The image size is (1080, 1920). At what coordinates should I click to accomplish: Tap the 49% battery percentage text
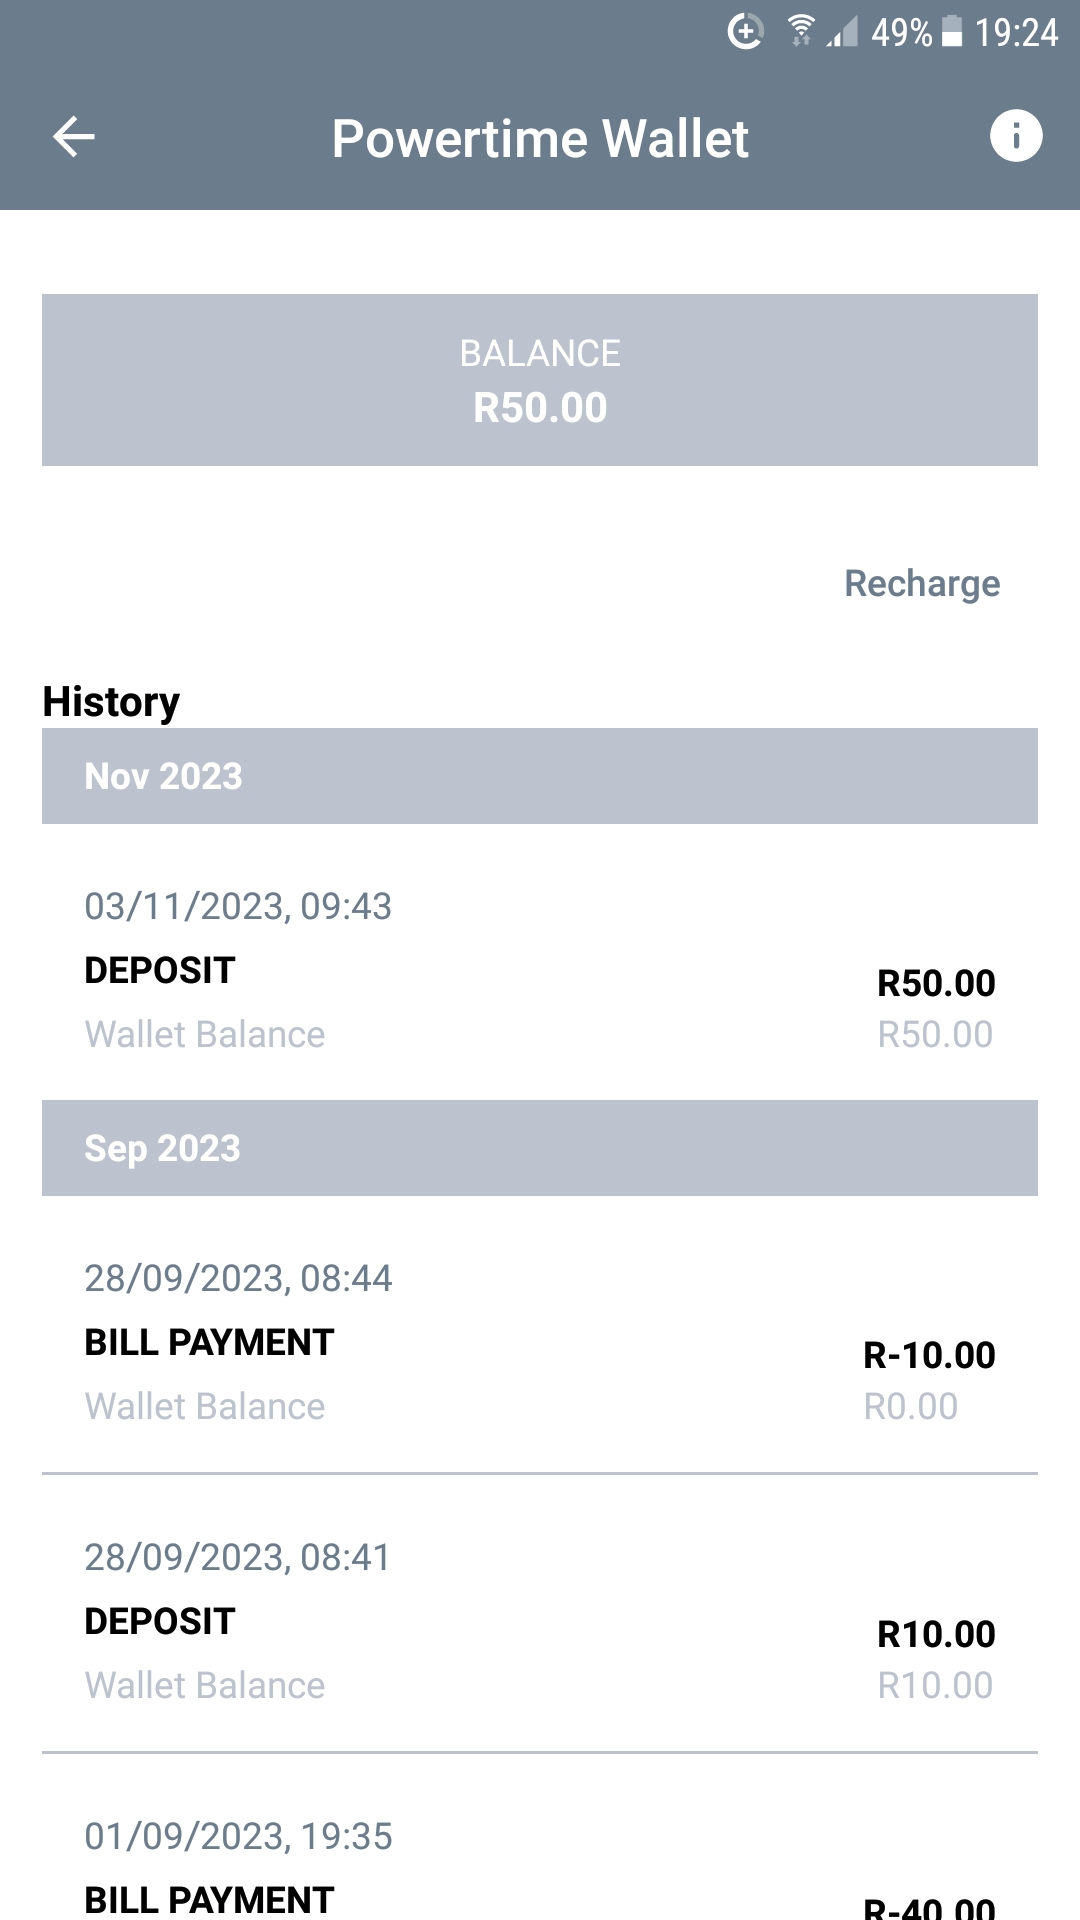[x=901, y=33]
